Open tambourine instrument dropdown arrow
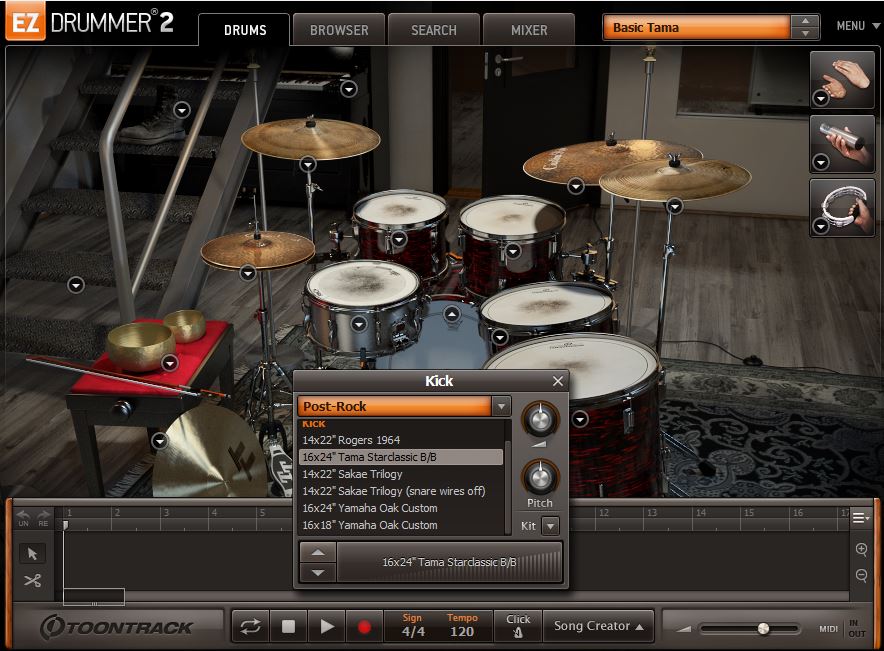This screenshot has height=651, width=884. pos(820,227)
